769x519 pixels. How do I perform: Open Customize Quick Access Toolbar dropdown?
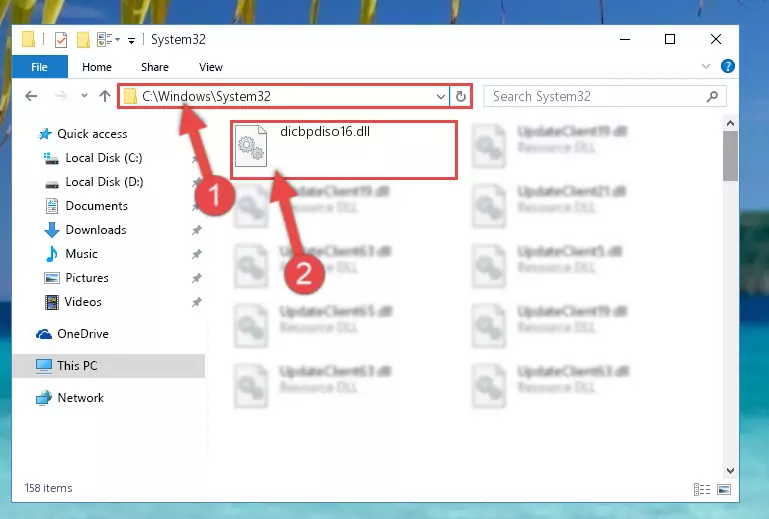click(131, 41)
